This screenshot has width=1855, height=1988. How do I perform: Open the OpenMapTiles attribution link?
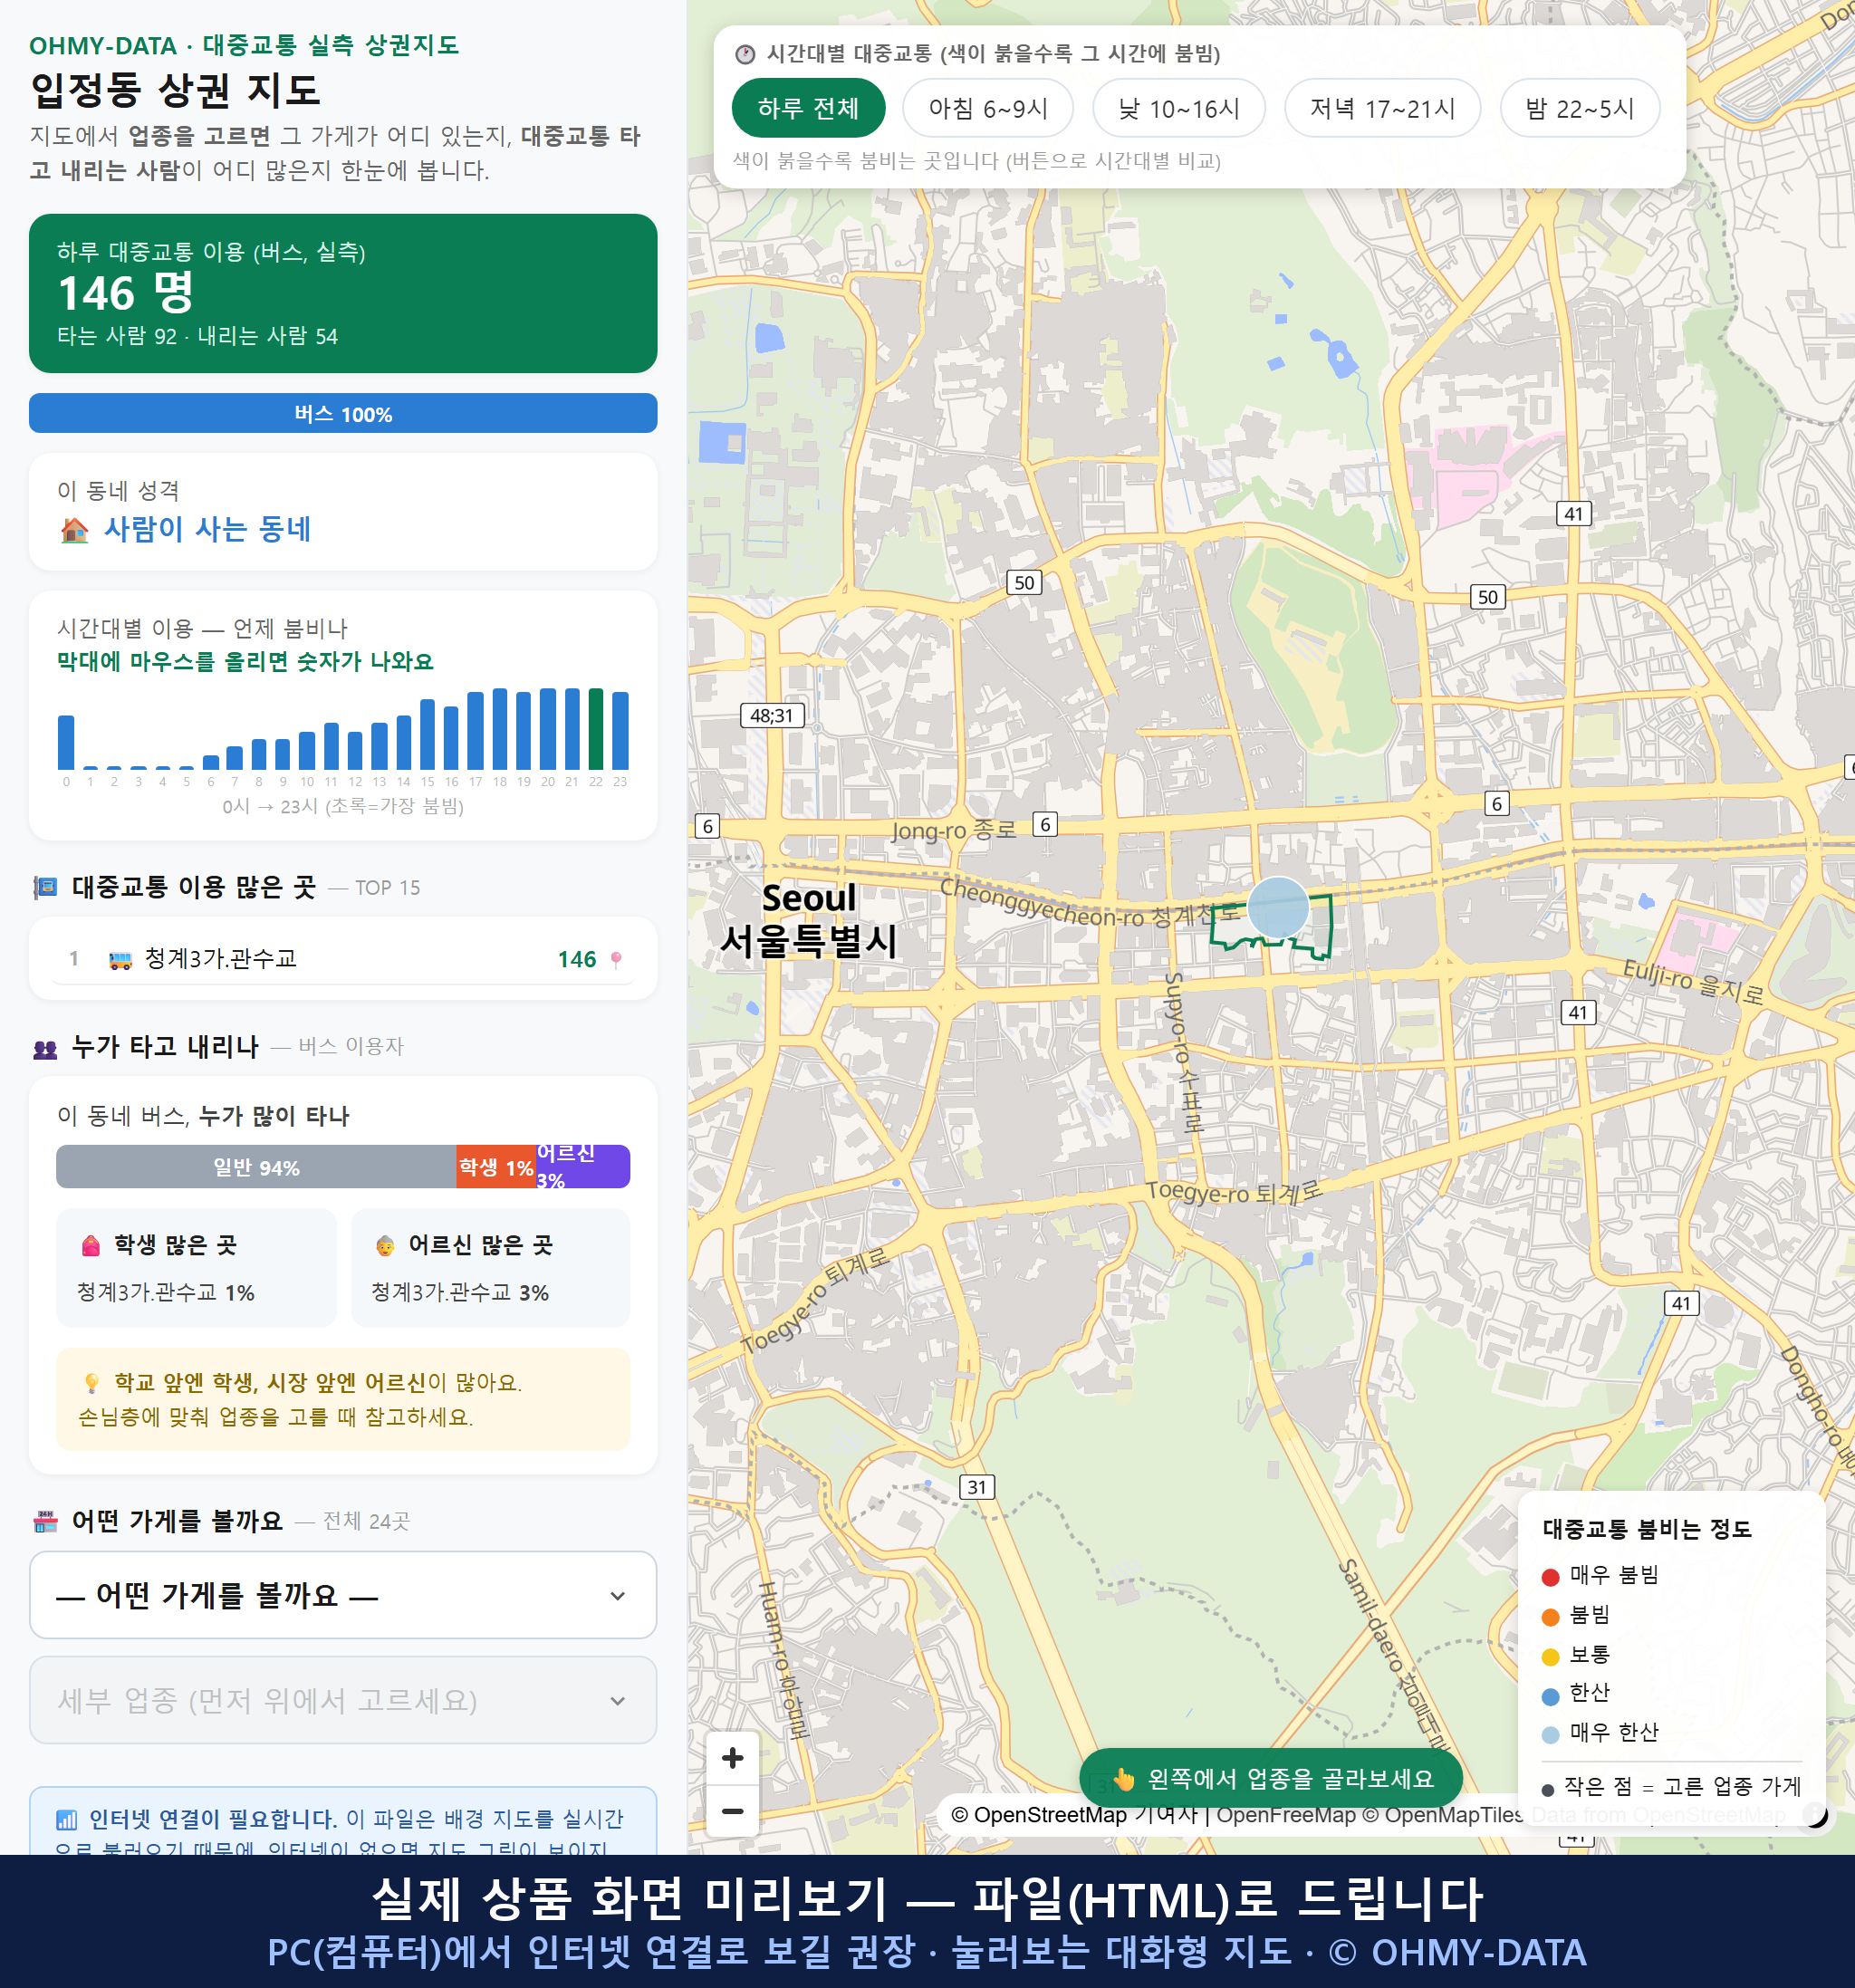click(1443, 1815)
